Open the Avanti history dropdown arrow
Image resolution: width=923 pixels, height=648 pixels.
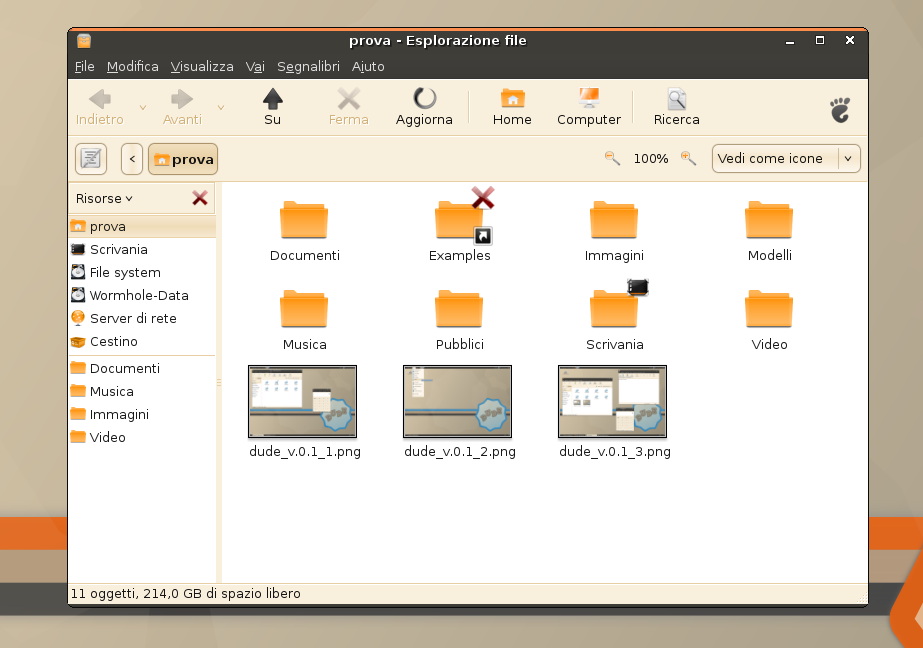tap(221, 107)
